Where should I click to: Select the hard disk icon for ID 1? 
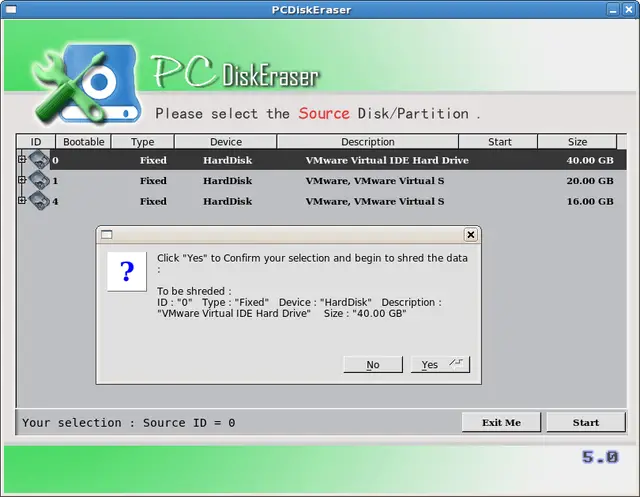[39, 180]
